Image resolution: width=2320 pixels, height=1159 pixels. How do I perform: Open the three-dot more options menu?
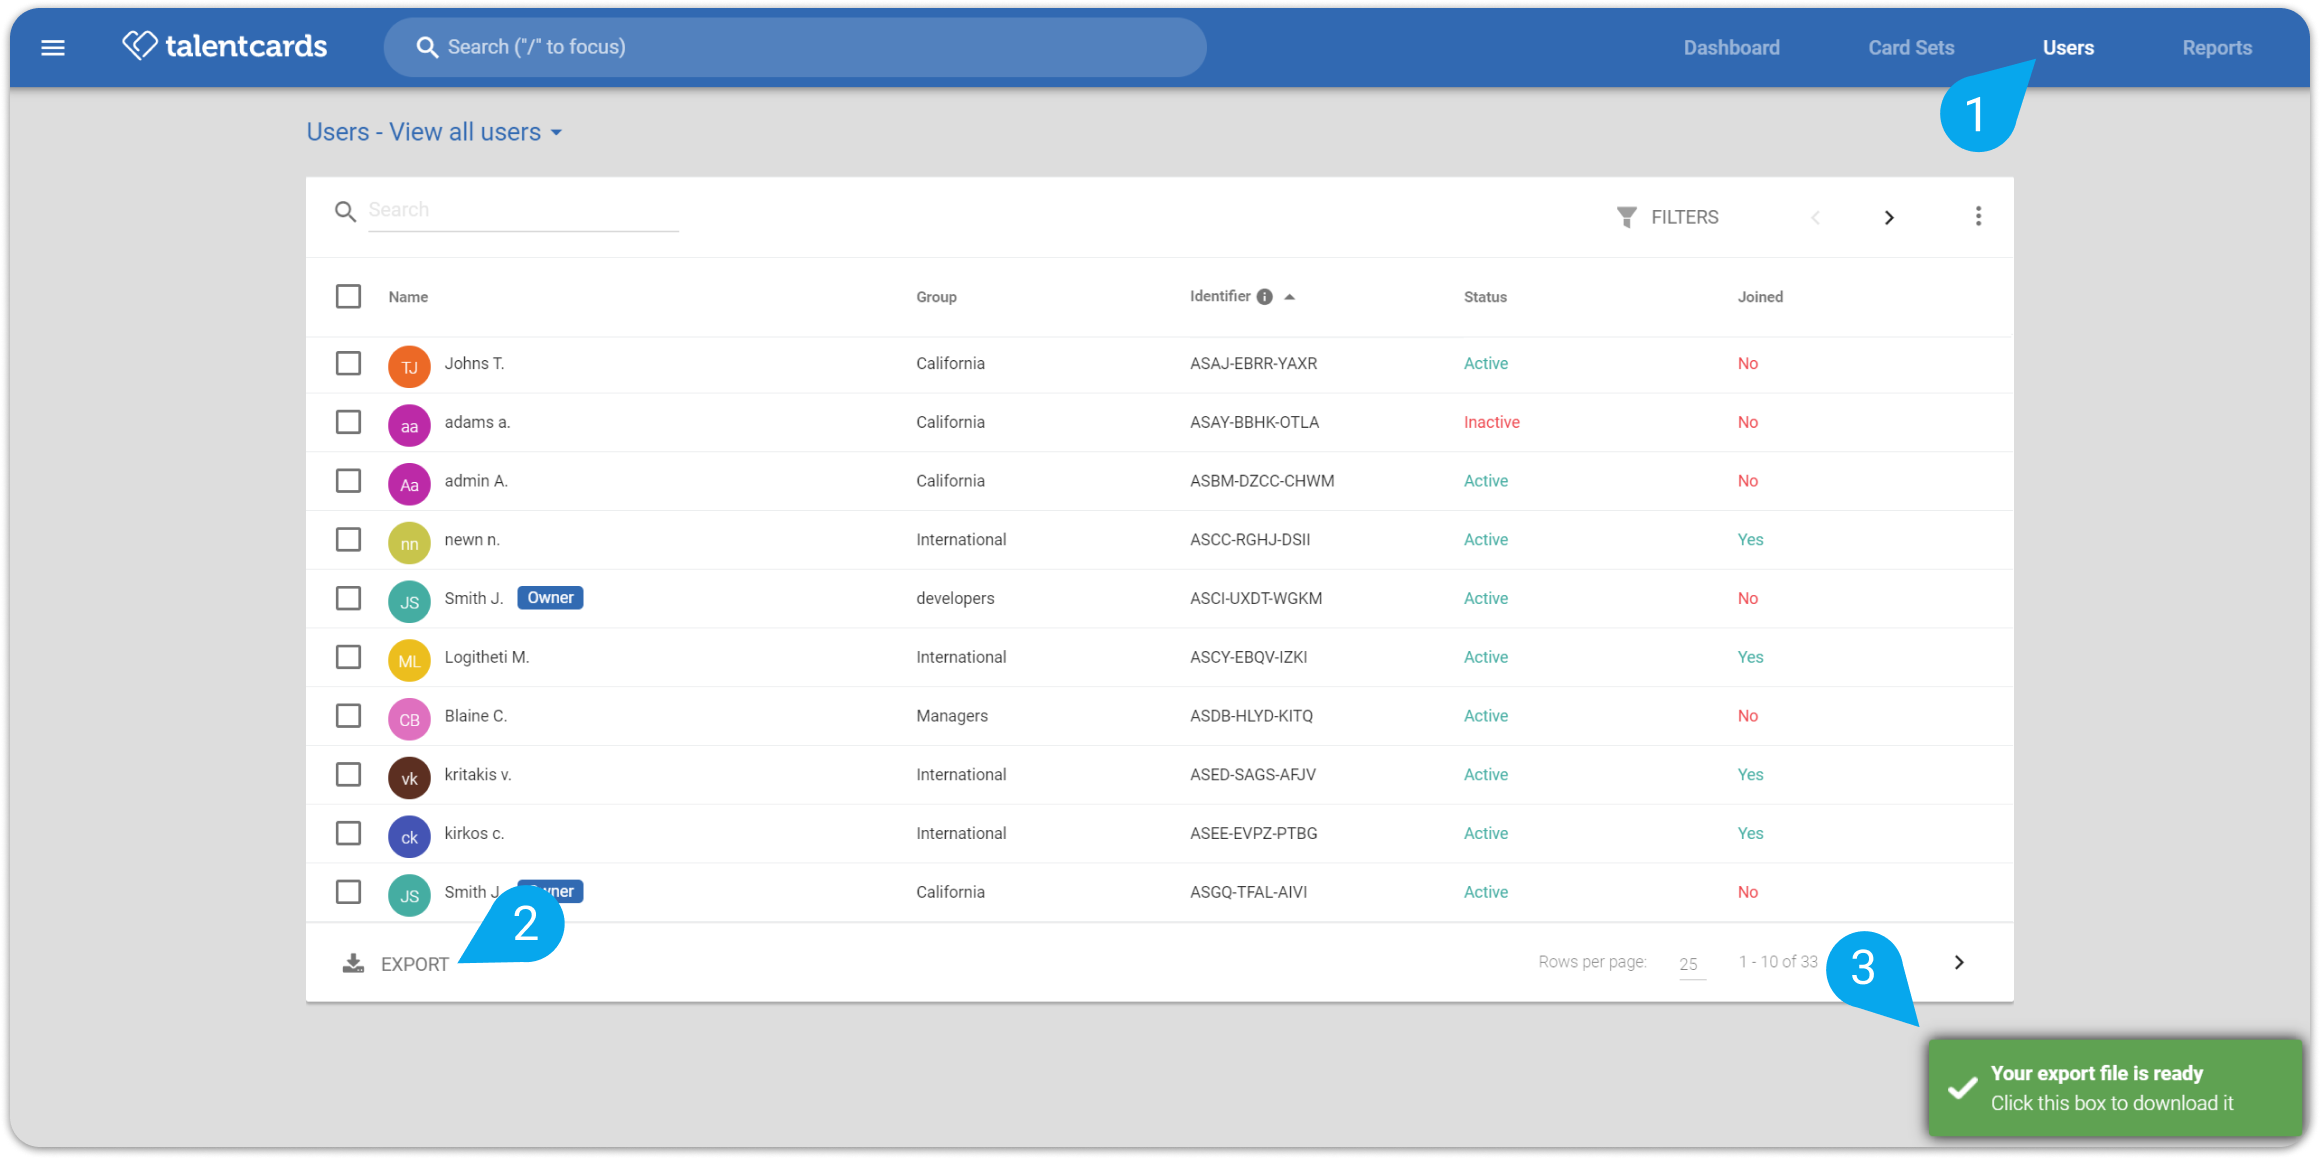(x=1978, y=216)
